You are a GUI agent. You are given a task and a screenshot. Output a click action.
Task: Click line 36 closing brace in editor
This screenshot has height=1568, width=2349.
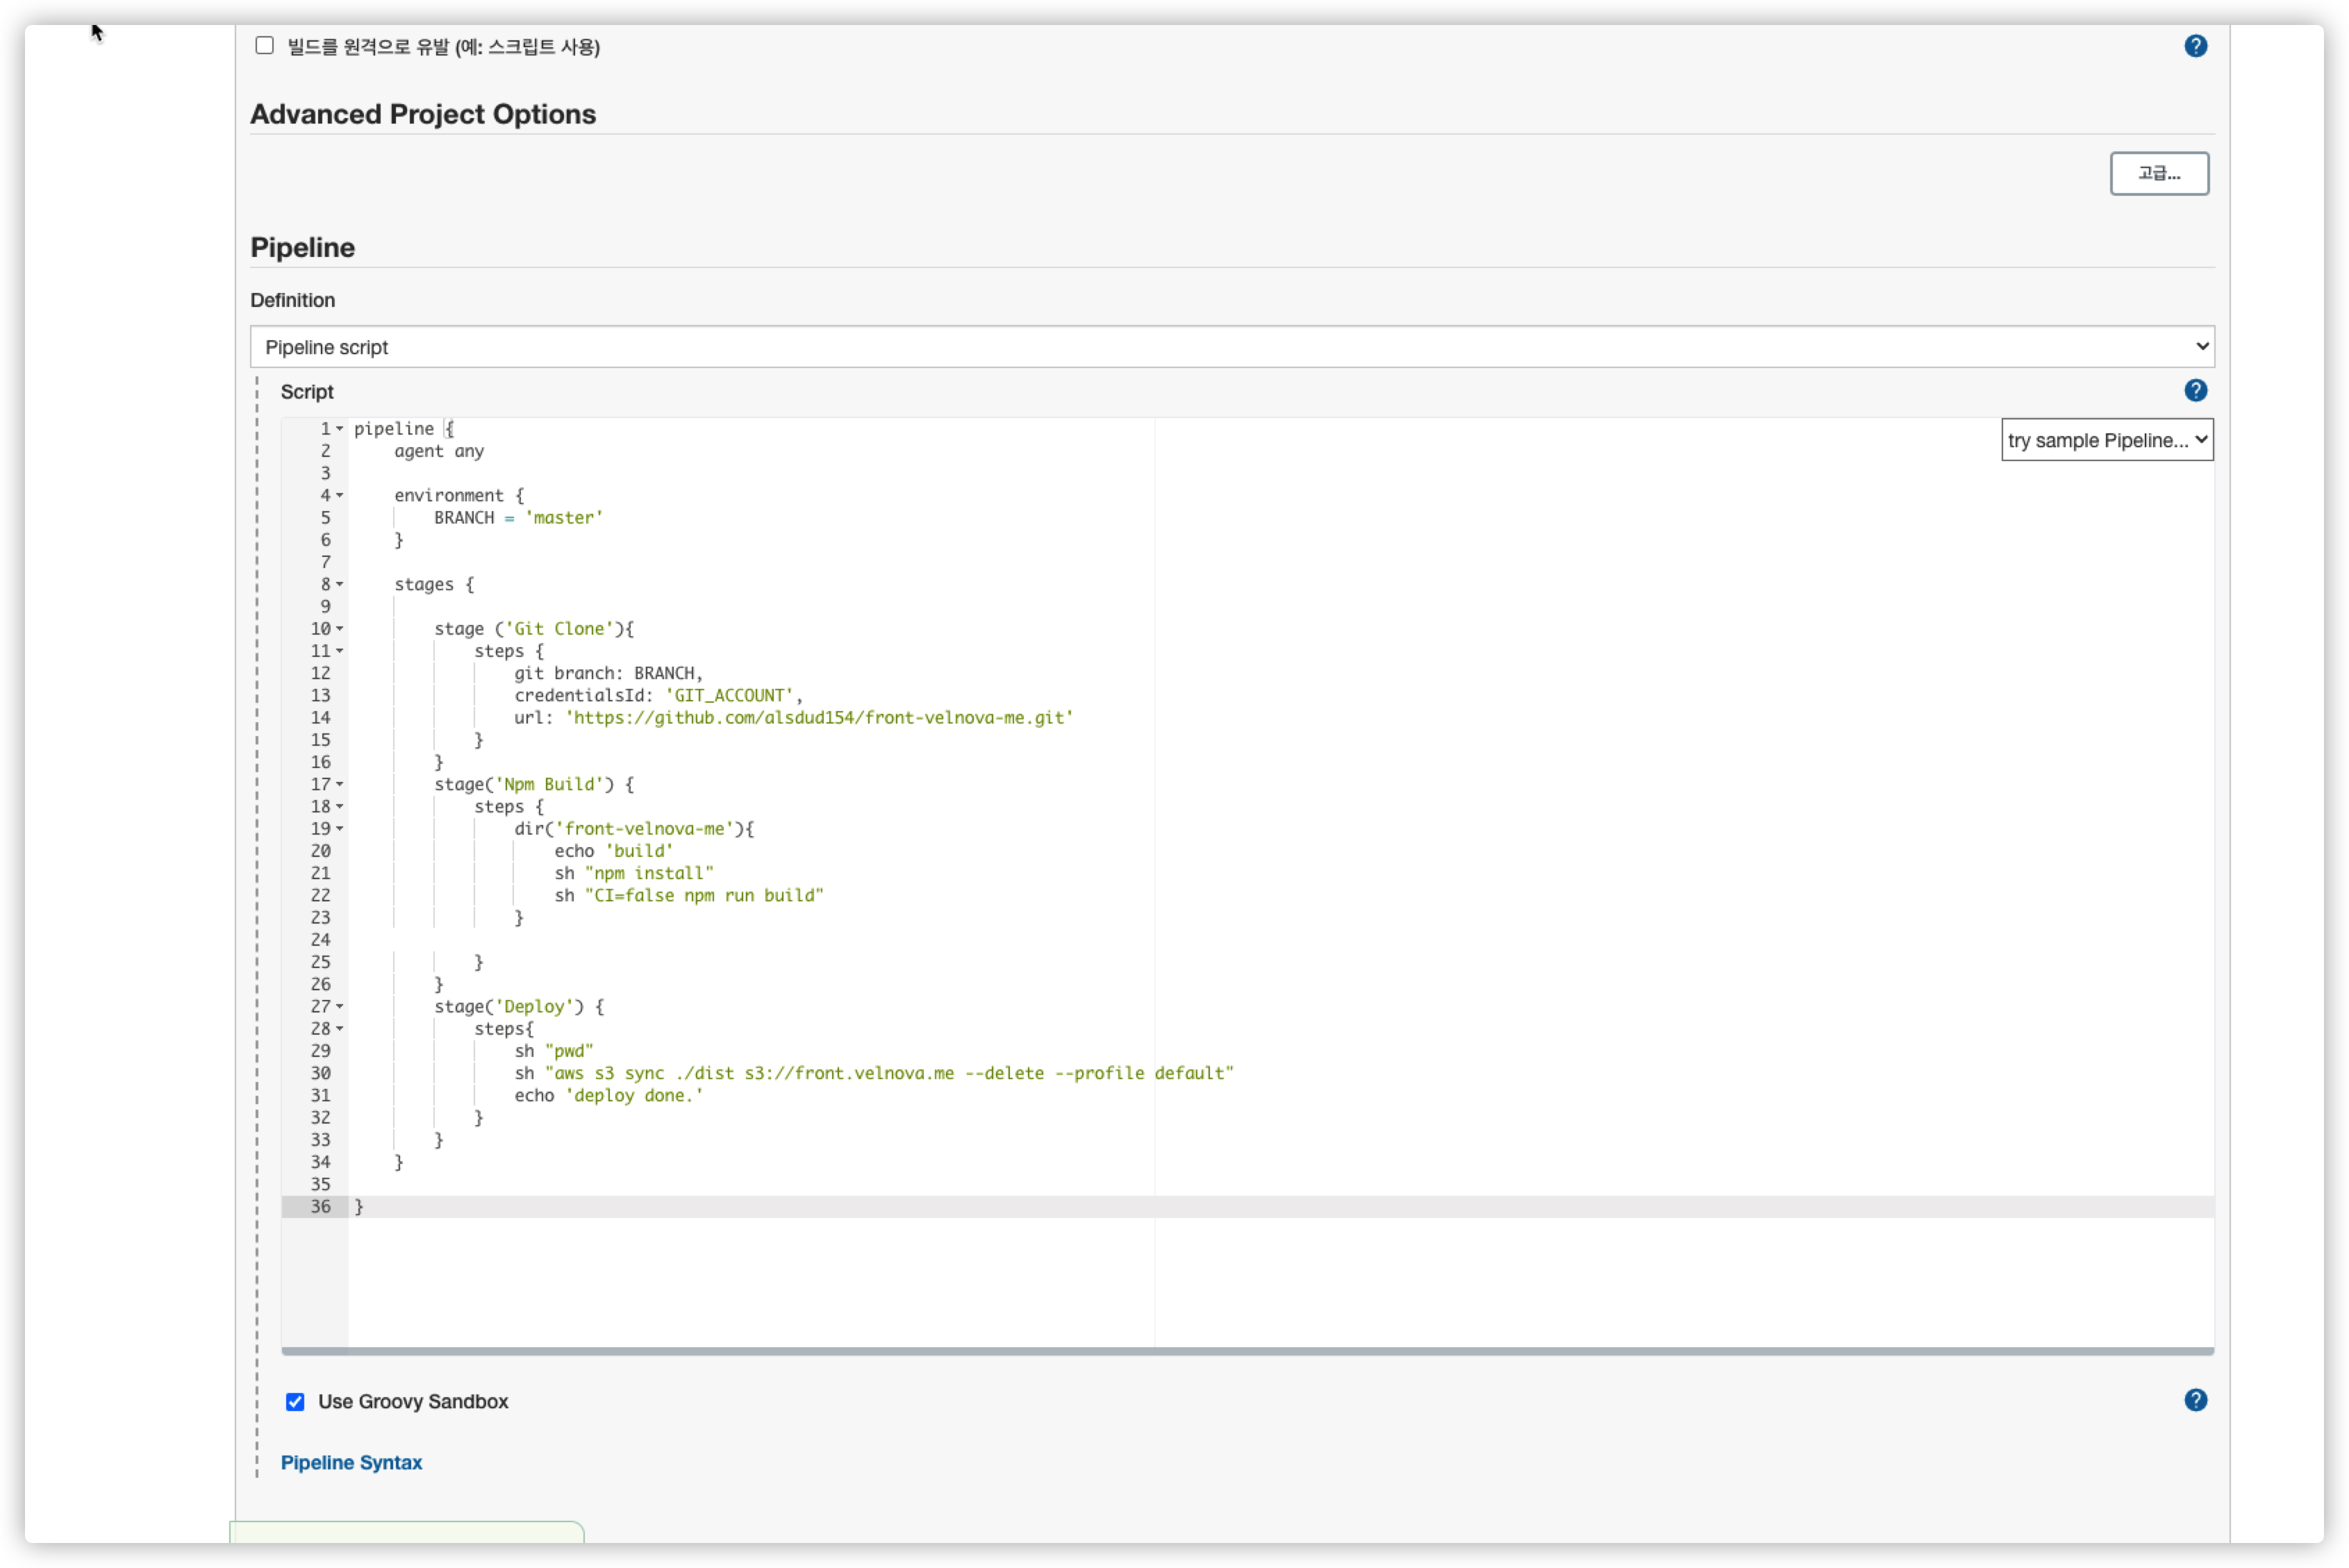tap(359, 1207)
